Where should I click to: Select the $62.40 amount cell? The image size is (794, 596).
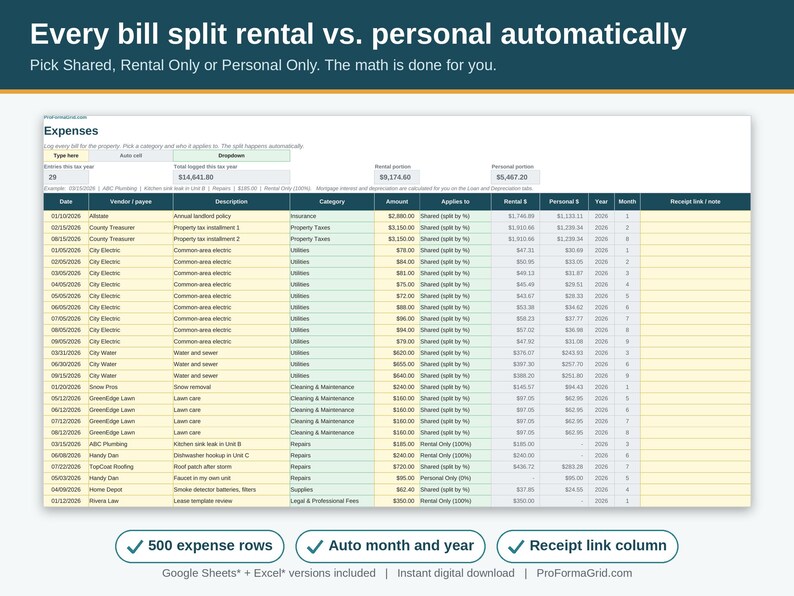pyautogui.click(x=397, y=490)
